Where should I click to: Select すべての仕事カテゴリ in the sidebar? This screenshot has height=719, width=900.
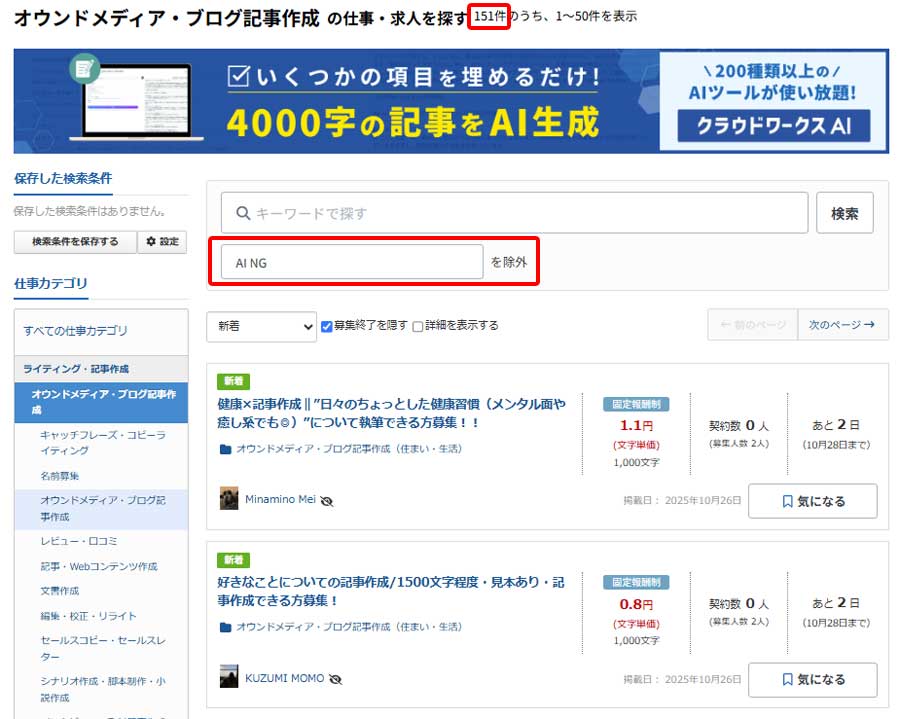point(76,331)
